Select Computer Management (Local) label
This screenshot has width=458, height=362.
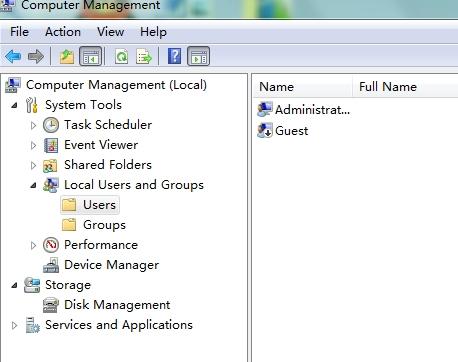[116, 85]
